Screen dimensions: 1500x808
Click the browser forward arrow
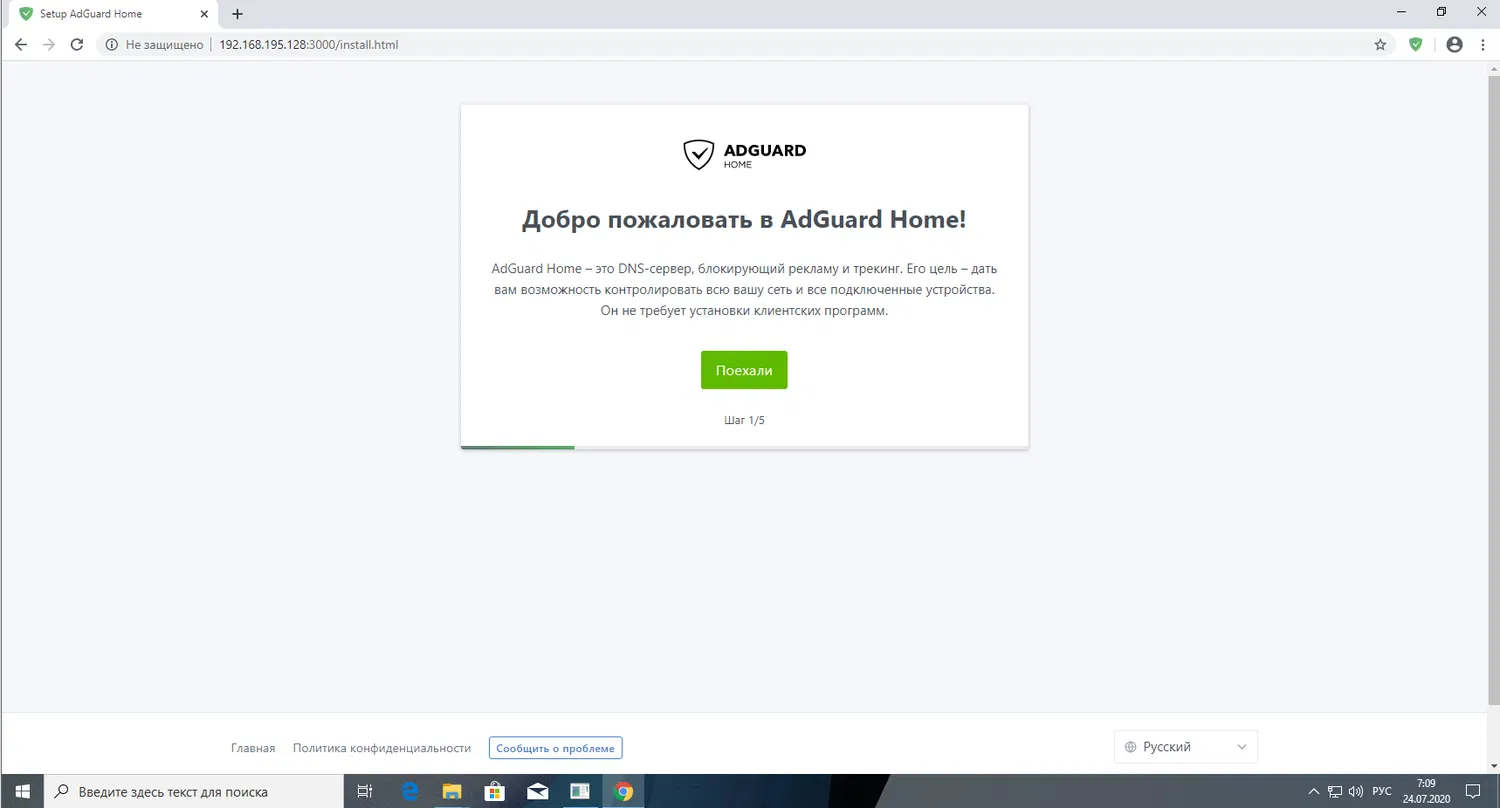tap(49, 45)
